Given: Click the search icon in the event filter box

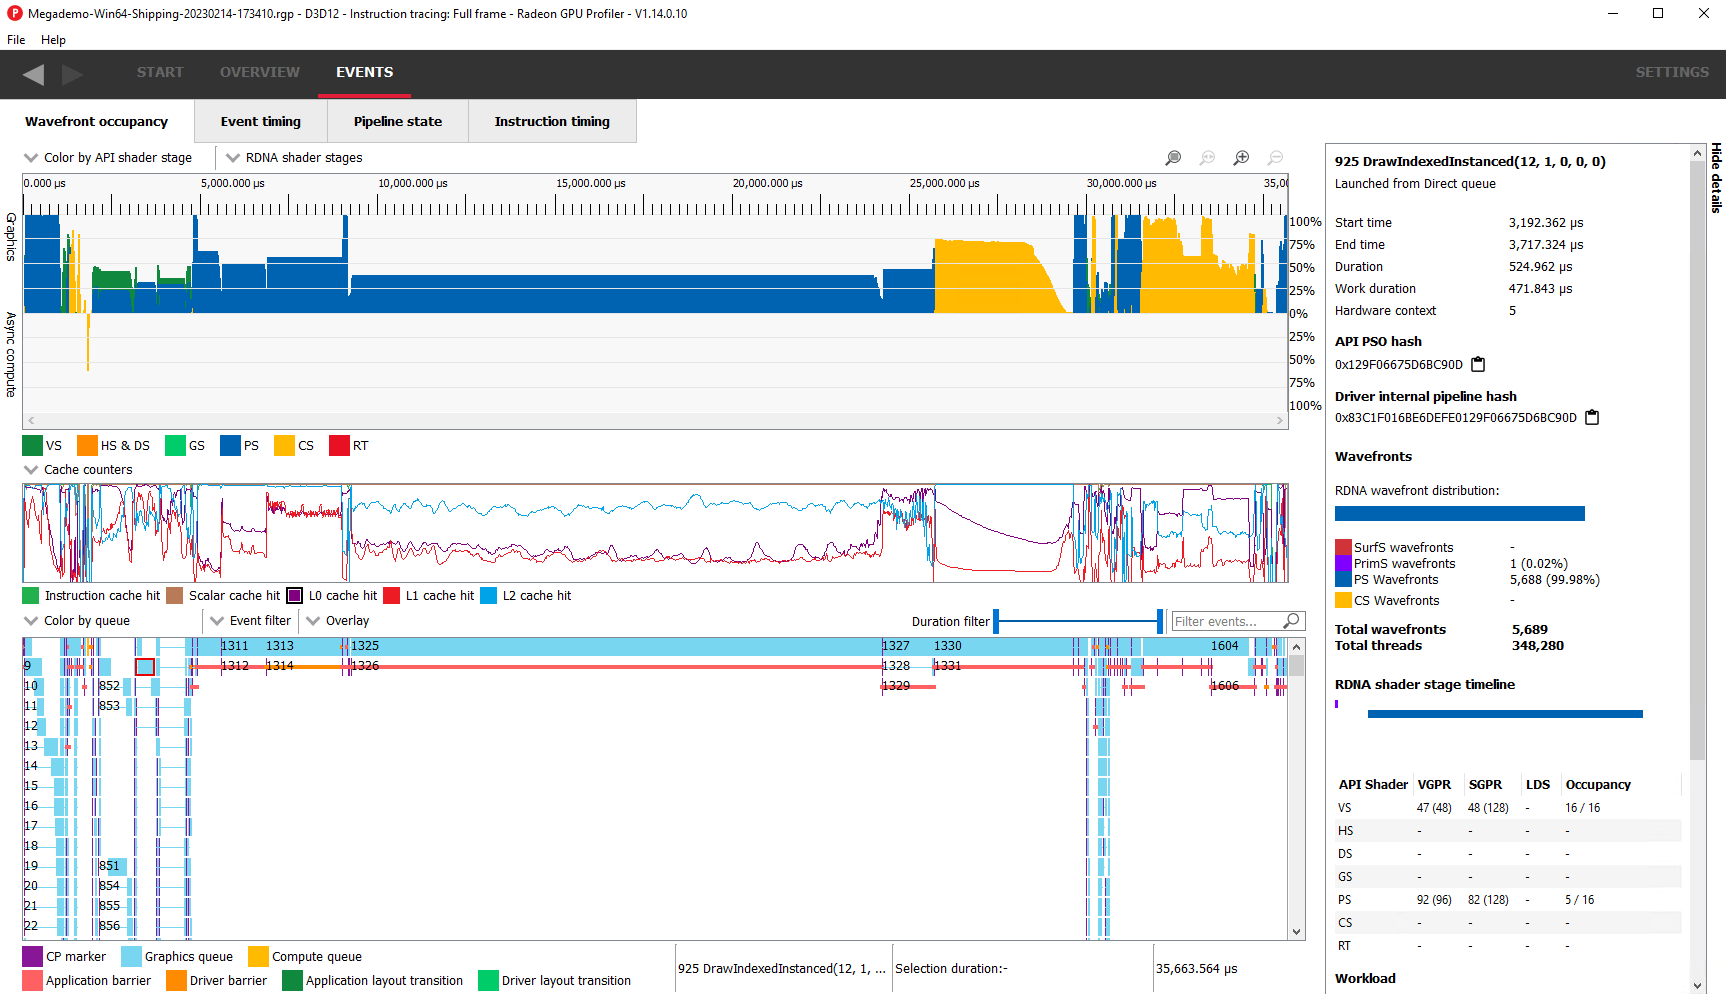Looking at the screenshot, I should (1290, 620).
